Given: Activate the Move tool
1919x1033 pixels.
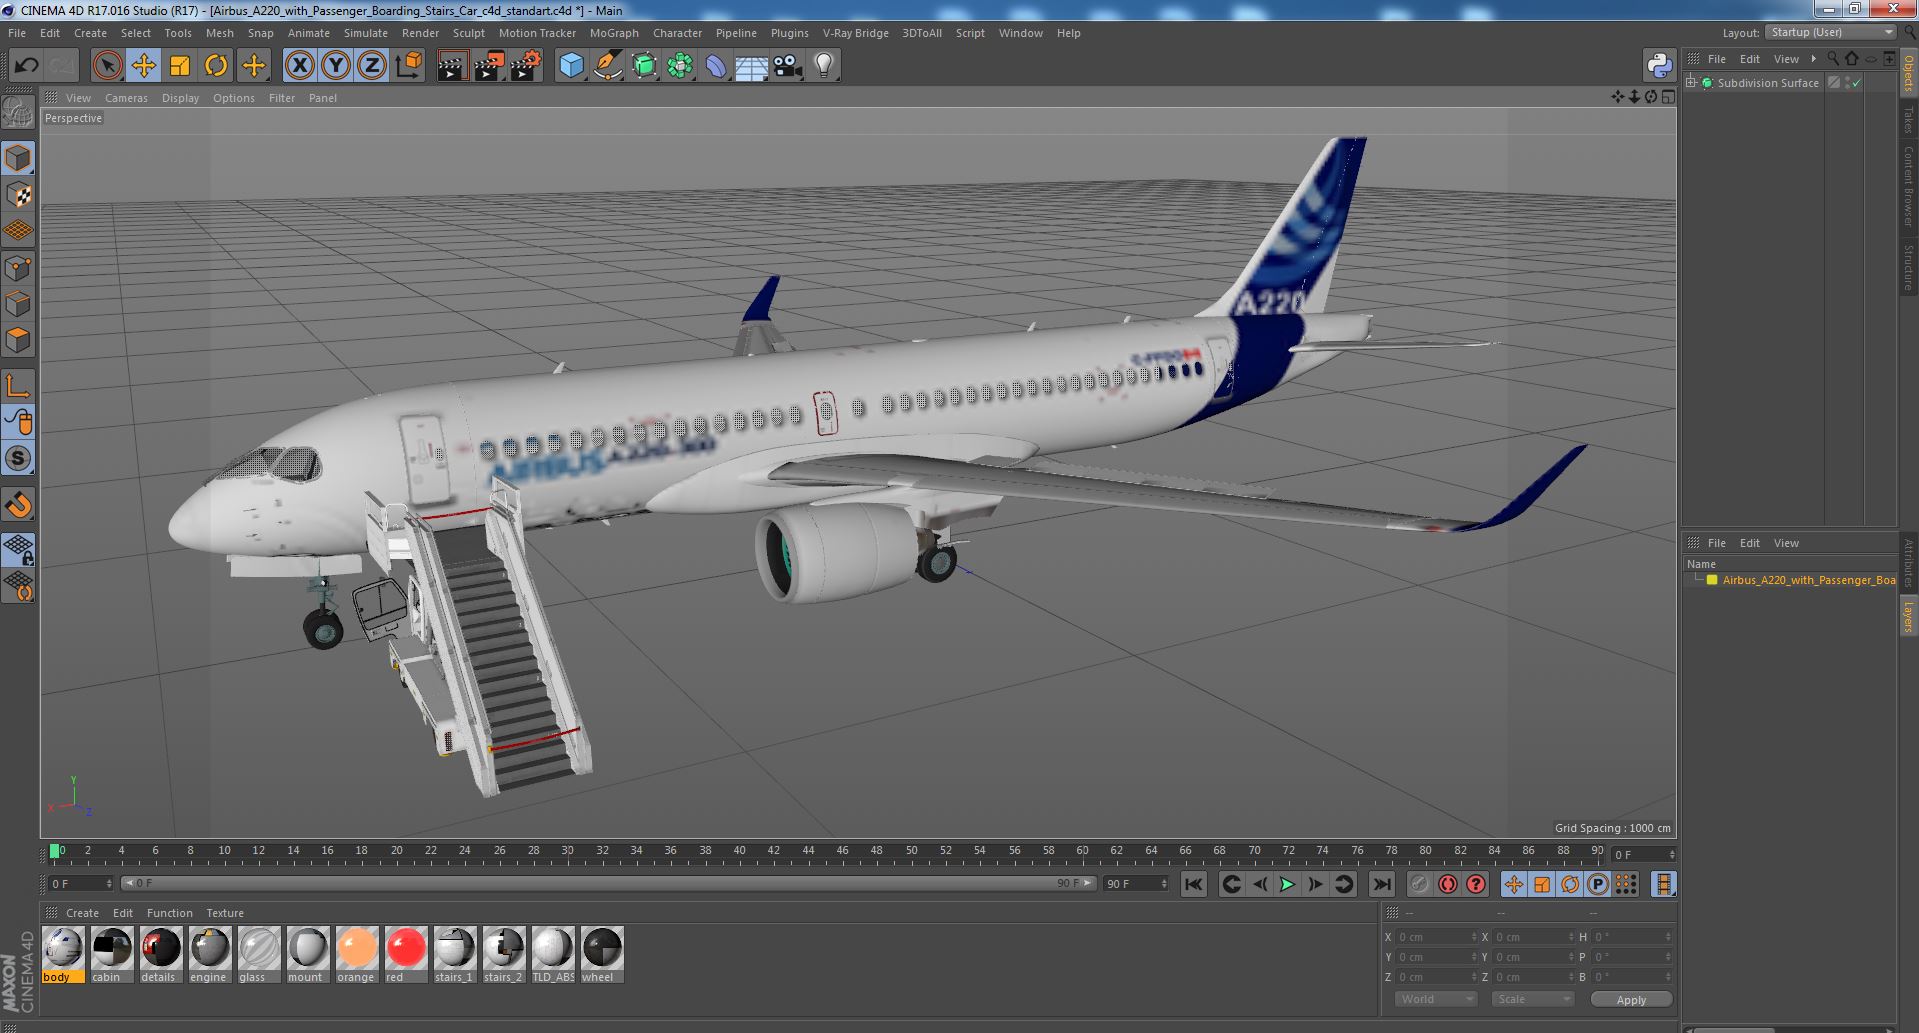Looking at the screenshot, I should pyautogui.click(x=144, y=66).
